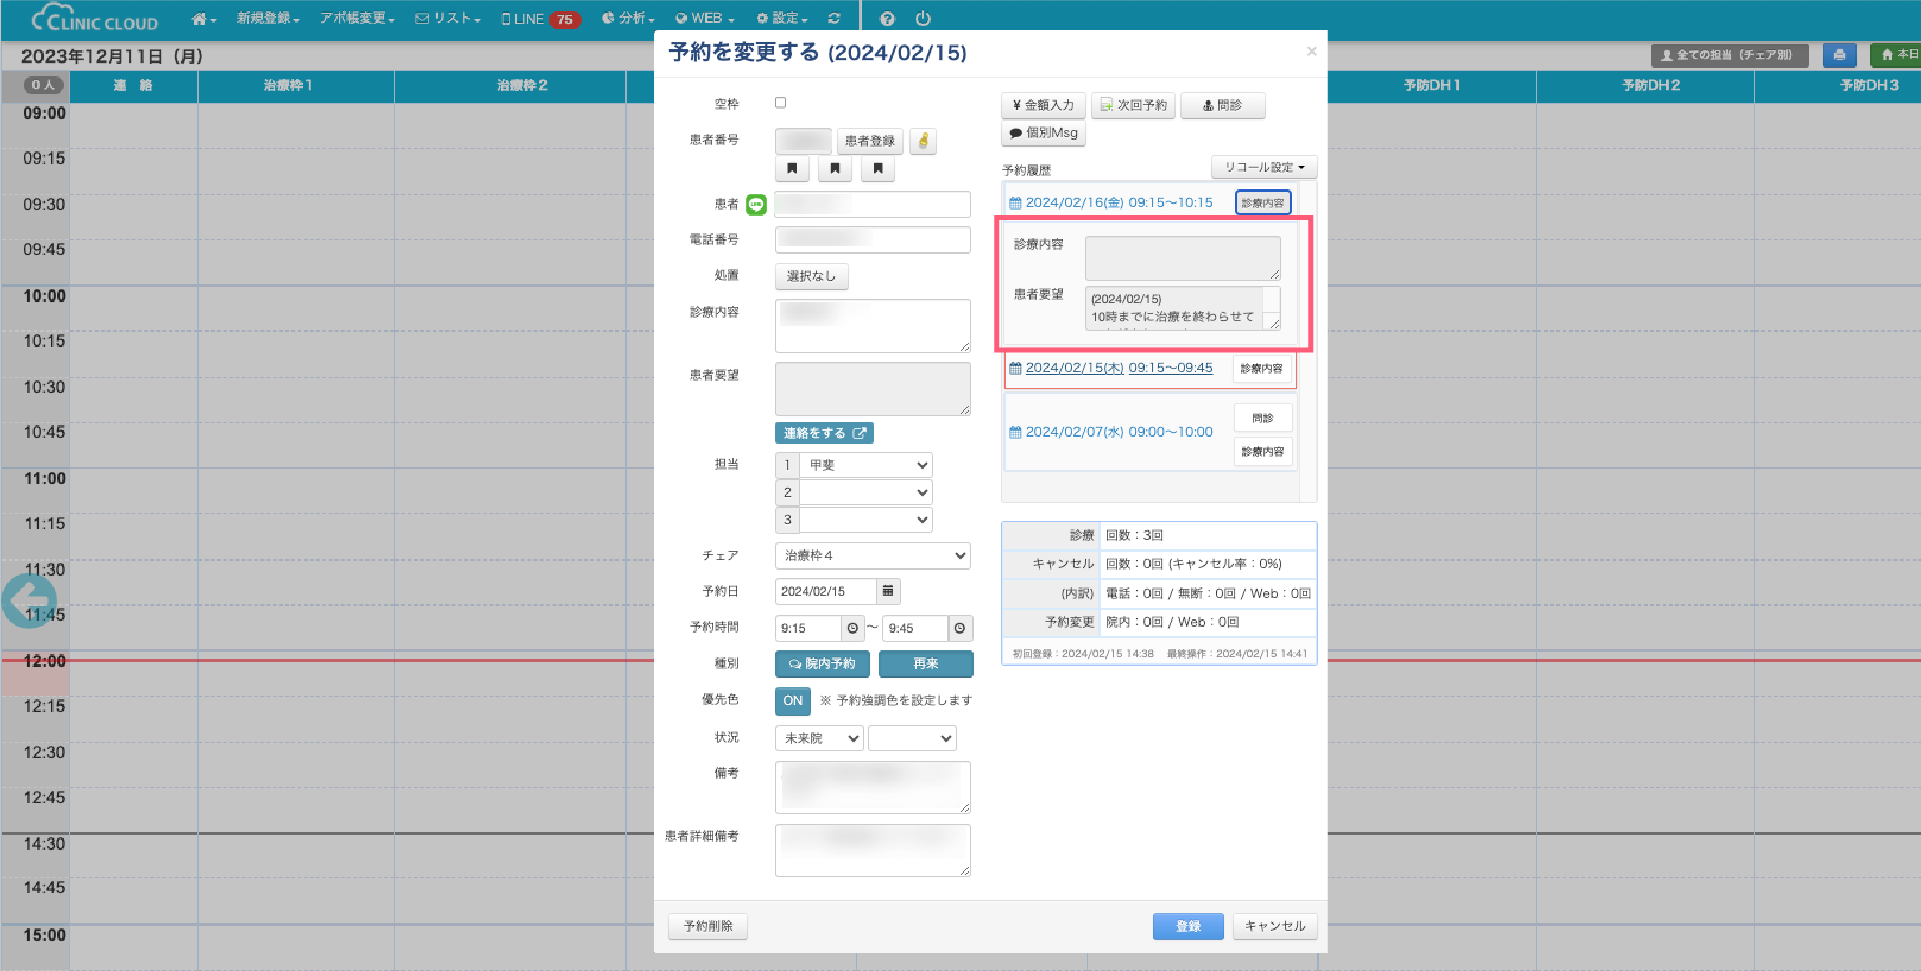Open the 分析 menu in navigation bar
The height and width of the screenshot is (971, 1921).
pos(628,19)
